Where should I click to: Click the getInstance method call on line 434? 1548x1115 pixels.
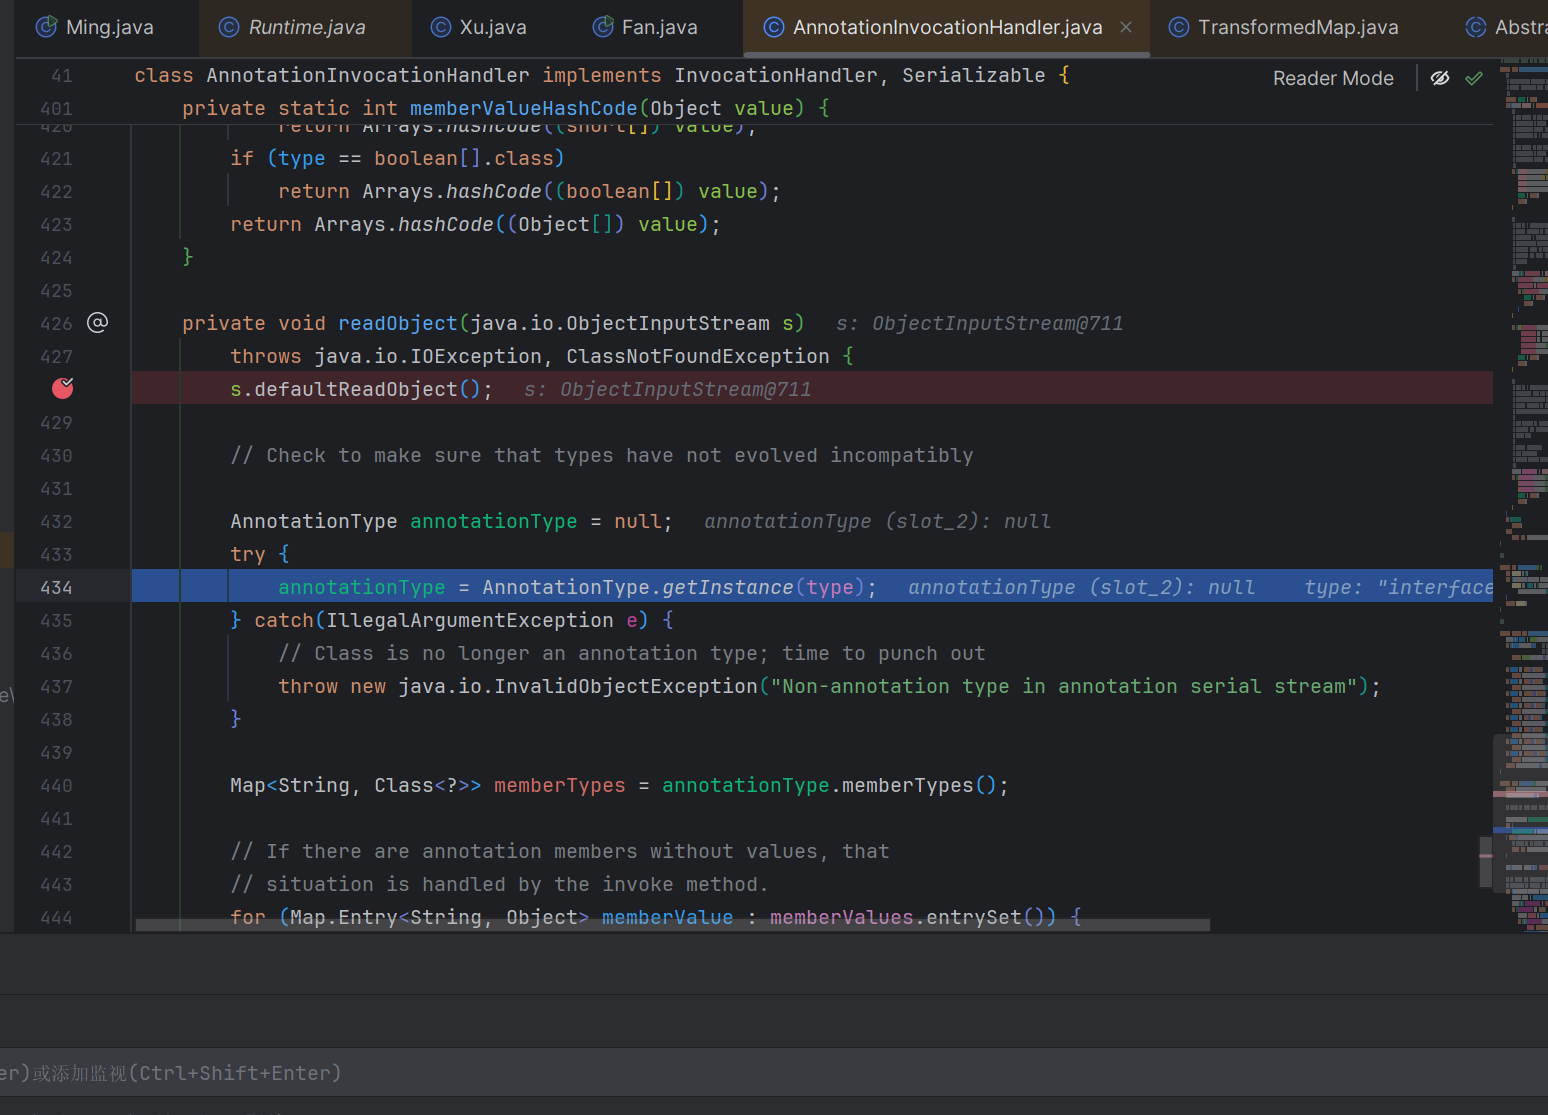[727, 588]
